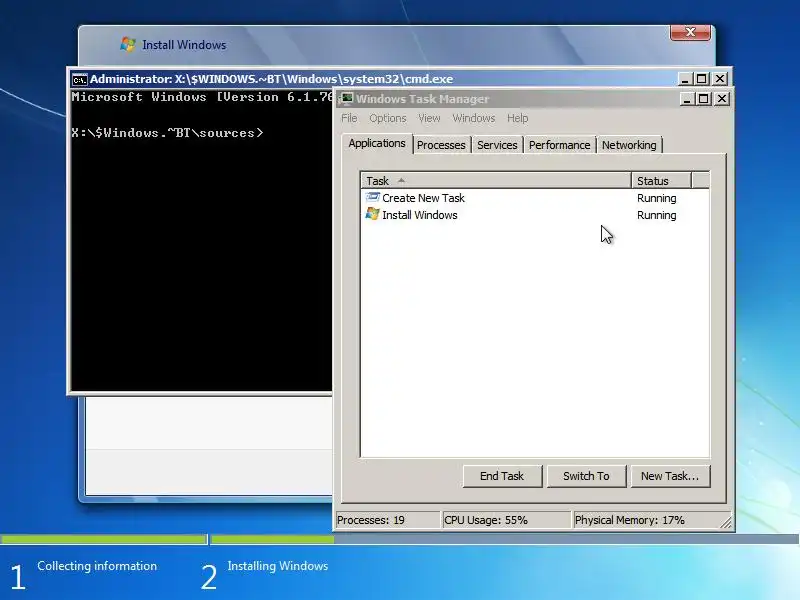Click the command prompt line X:\$Windows.~BT\sources>
This screenshot has height=600, width=800.
coord(167,133)
